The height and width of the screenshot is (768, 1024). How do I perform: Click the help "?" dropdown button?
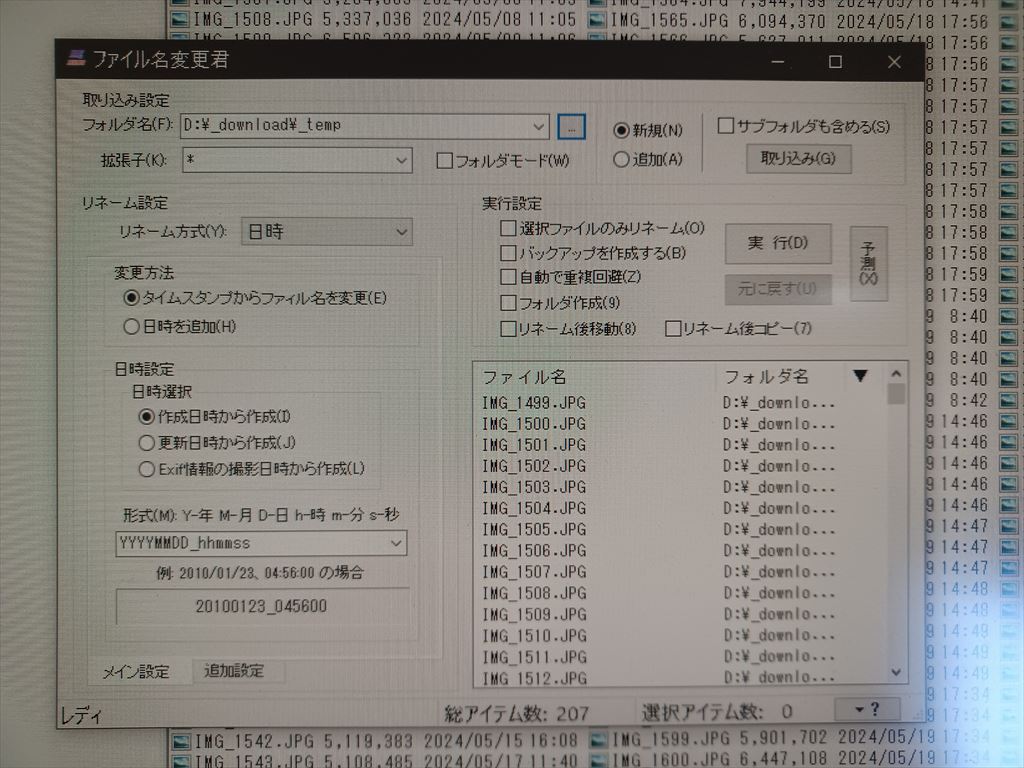866,710
